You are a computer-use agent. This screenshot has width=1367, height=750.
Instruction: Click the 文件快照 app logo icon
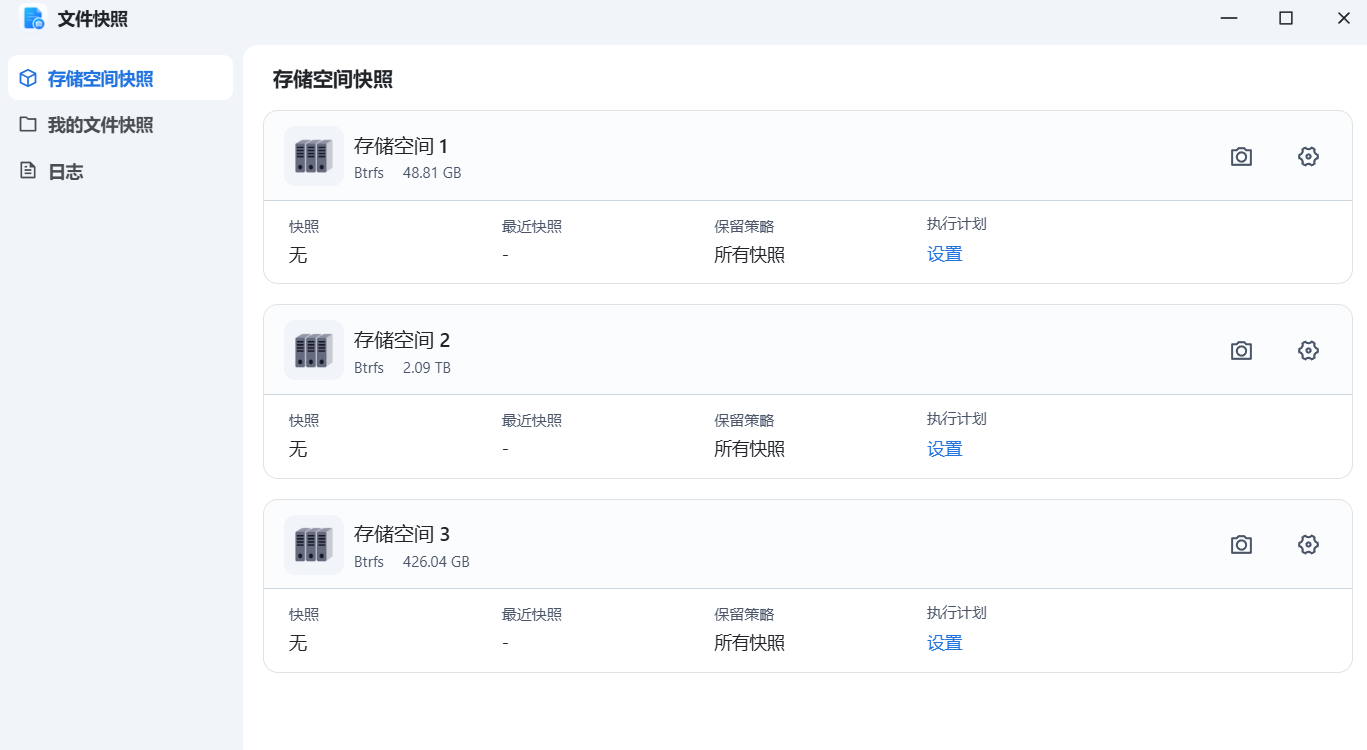pos(35,18)
